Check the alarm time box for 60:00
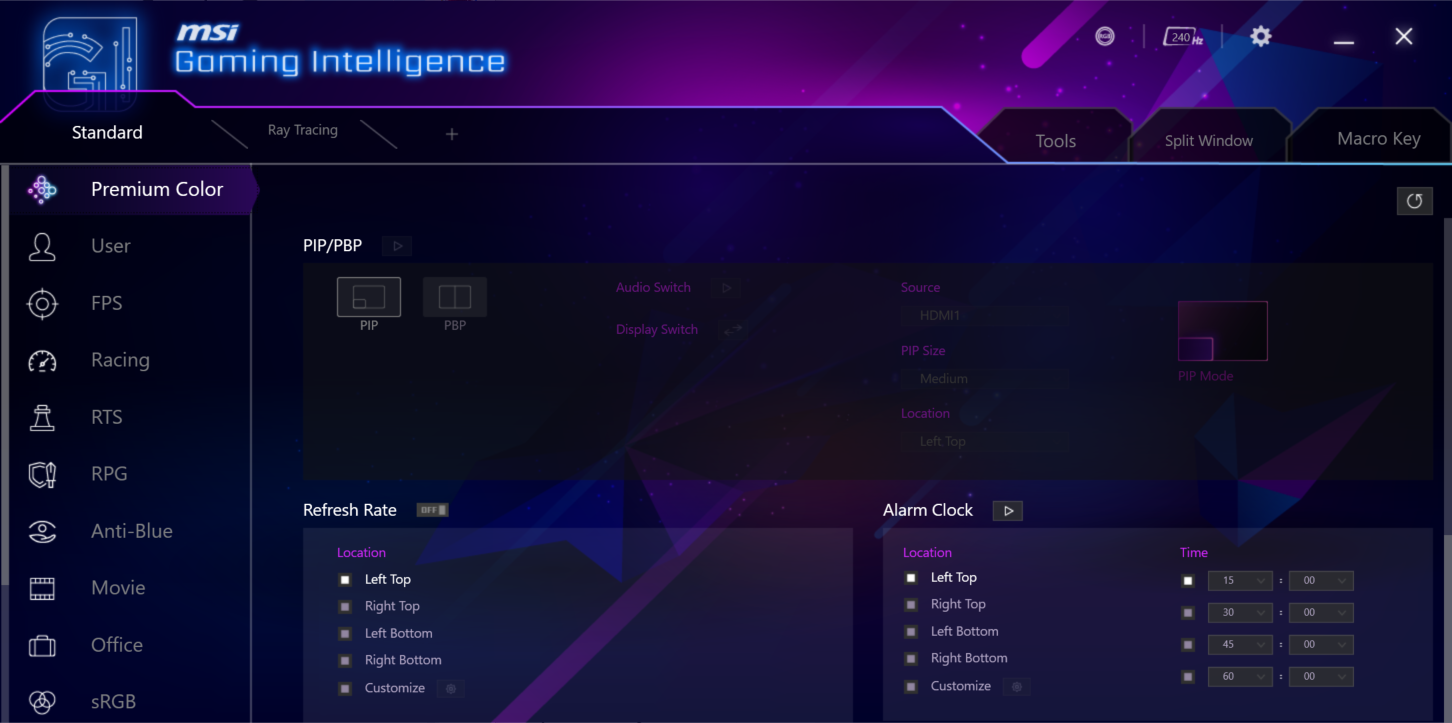The height and width of the screenshot is (723, 1452). [1188, 677]
